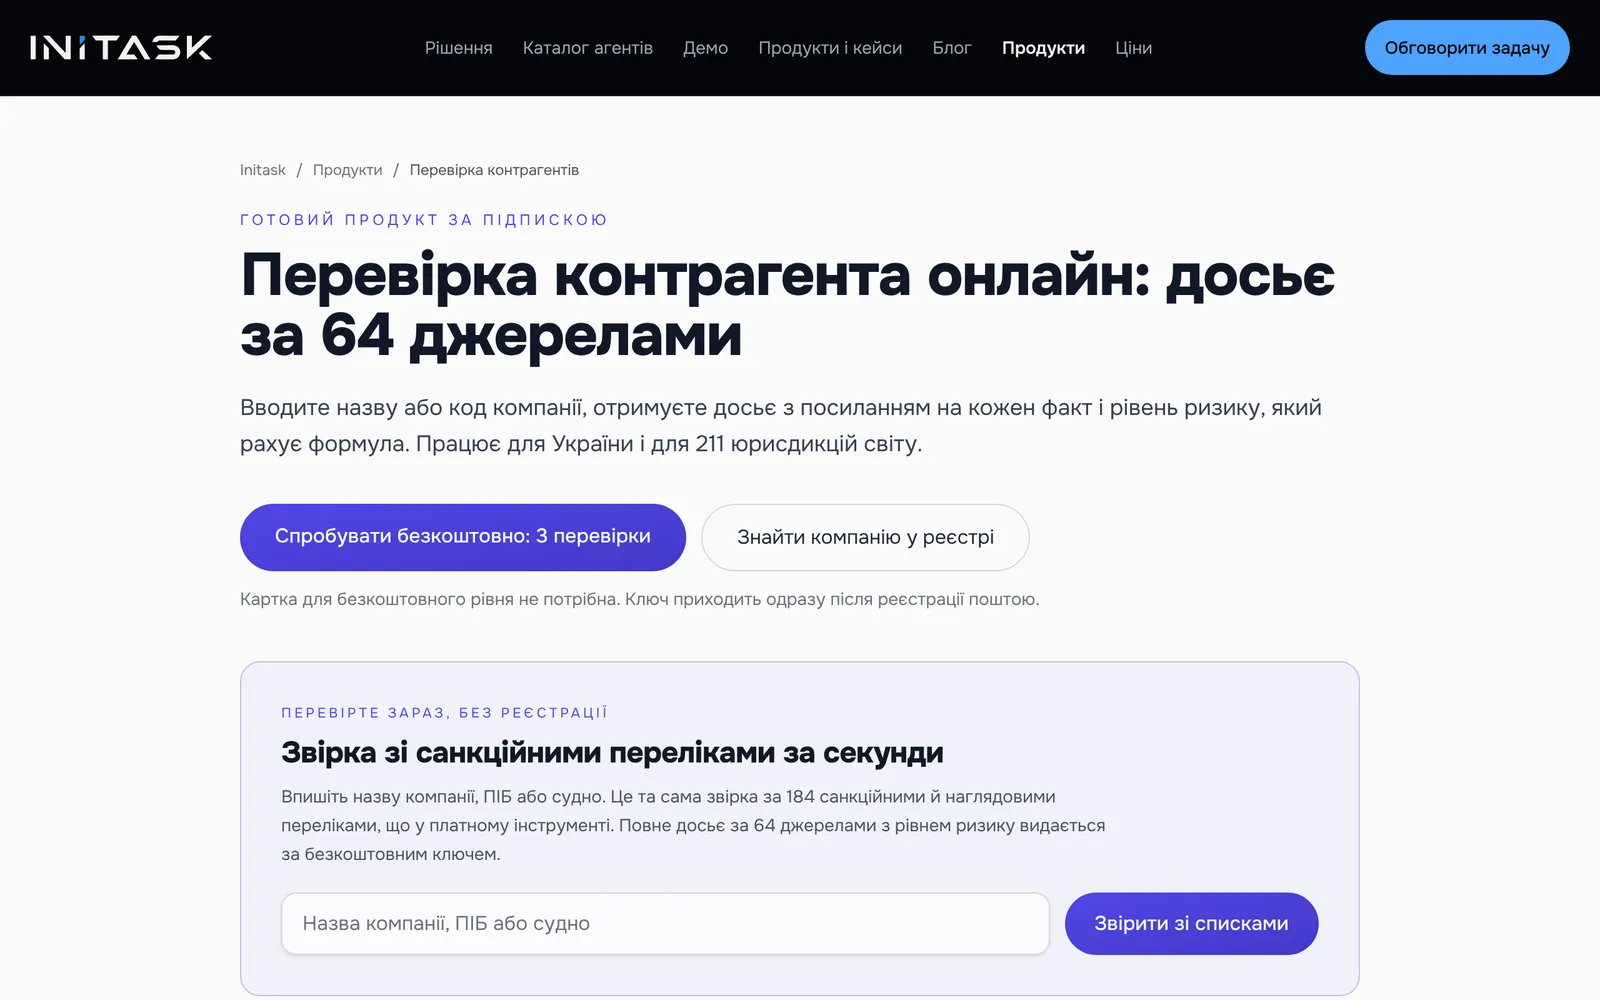The width and height of the screenshot is (1600, 1000).
Task: Go to Каталог агентів
Action: [x=587, y=48]
